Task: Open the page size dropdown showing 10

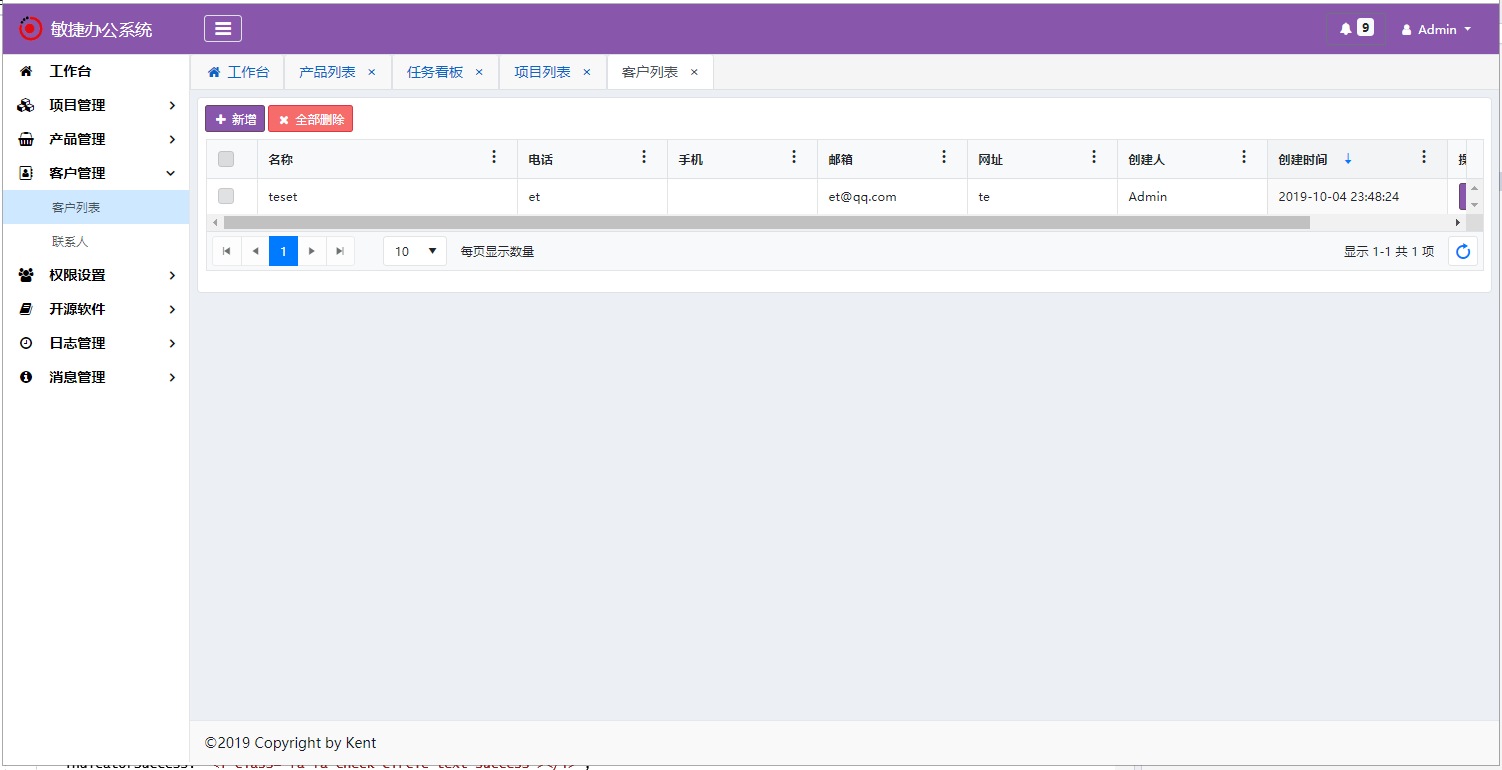Action: click(415, 251)
